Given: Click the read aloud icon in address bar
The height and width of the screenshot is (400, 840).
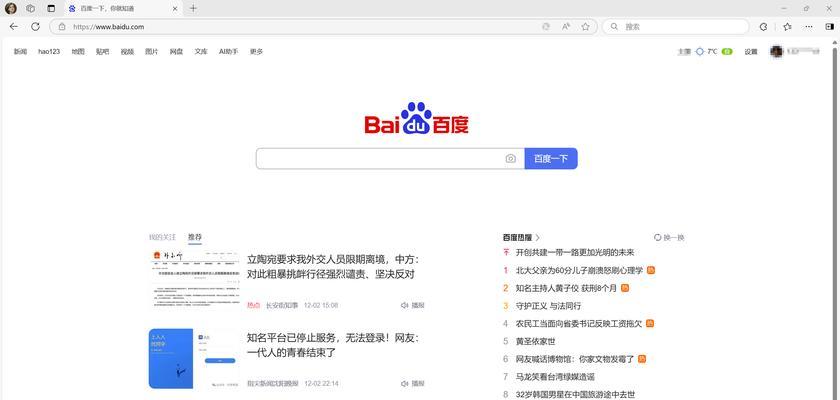Looking at the screenshot, I should point(566,27).
